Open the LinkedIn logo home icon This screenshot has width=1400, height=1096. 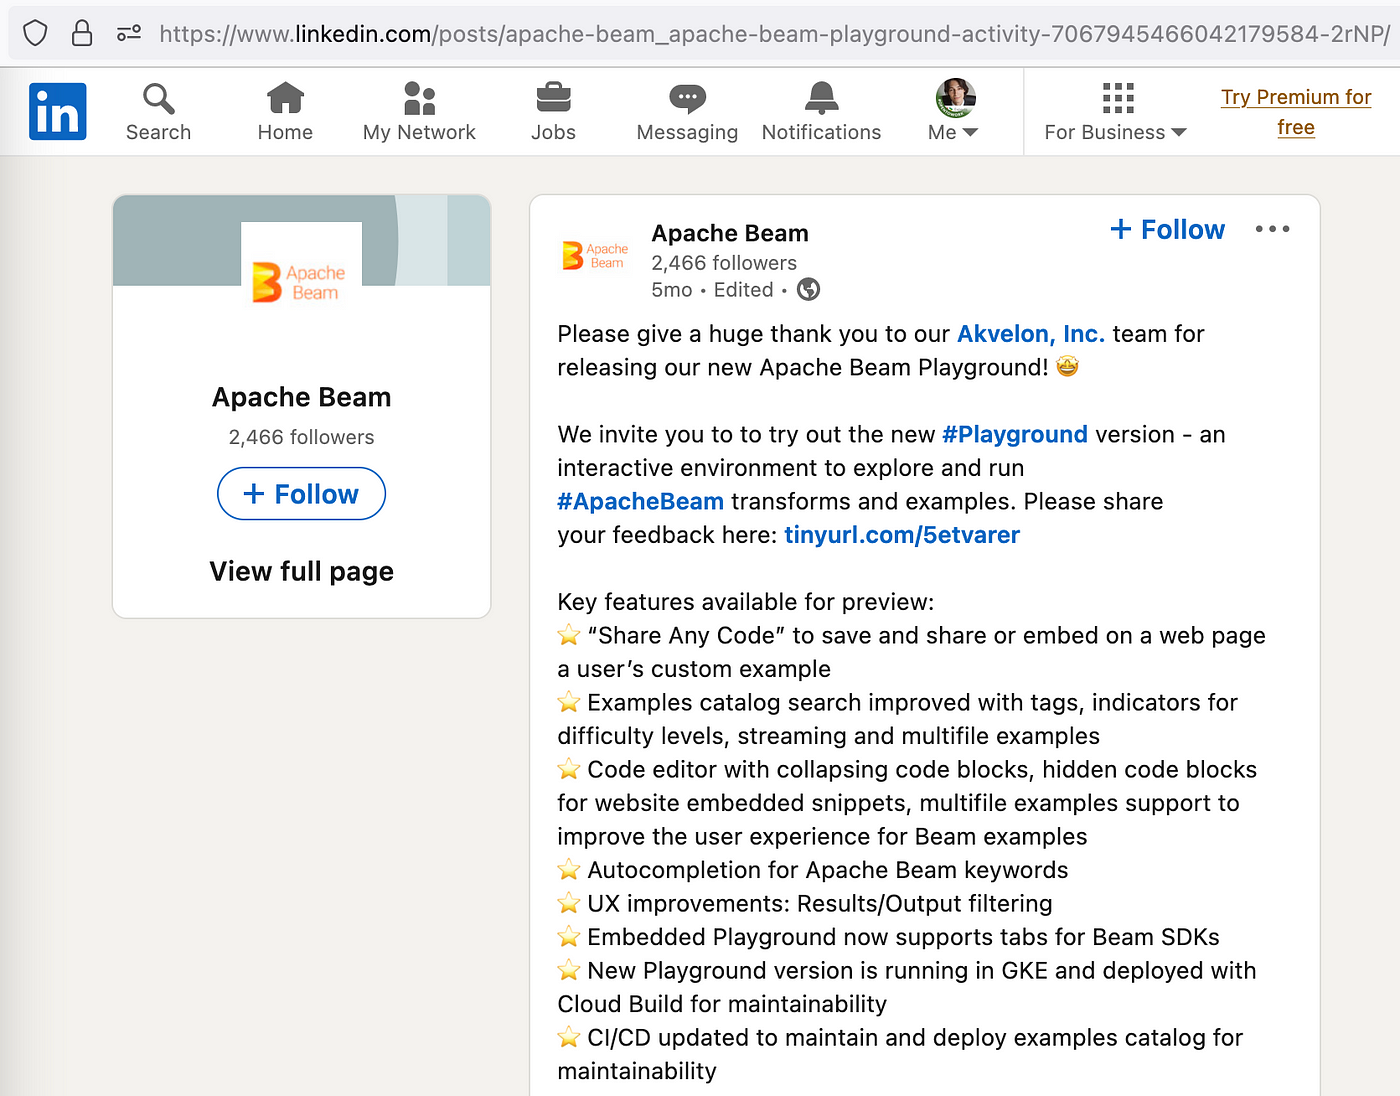(58, 111)
